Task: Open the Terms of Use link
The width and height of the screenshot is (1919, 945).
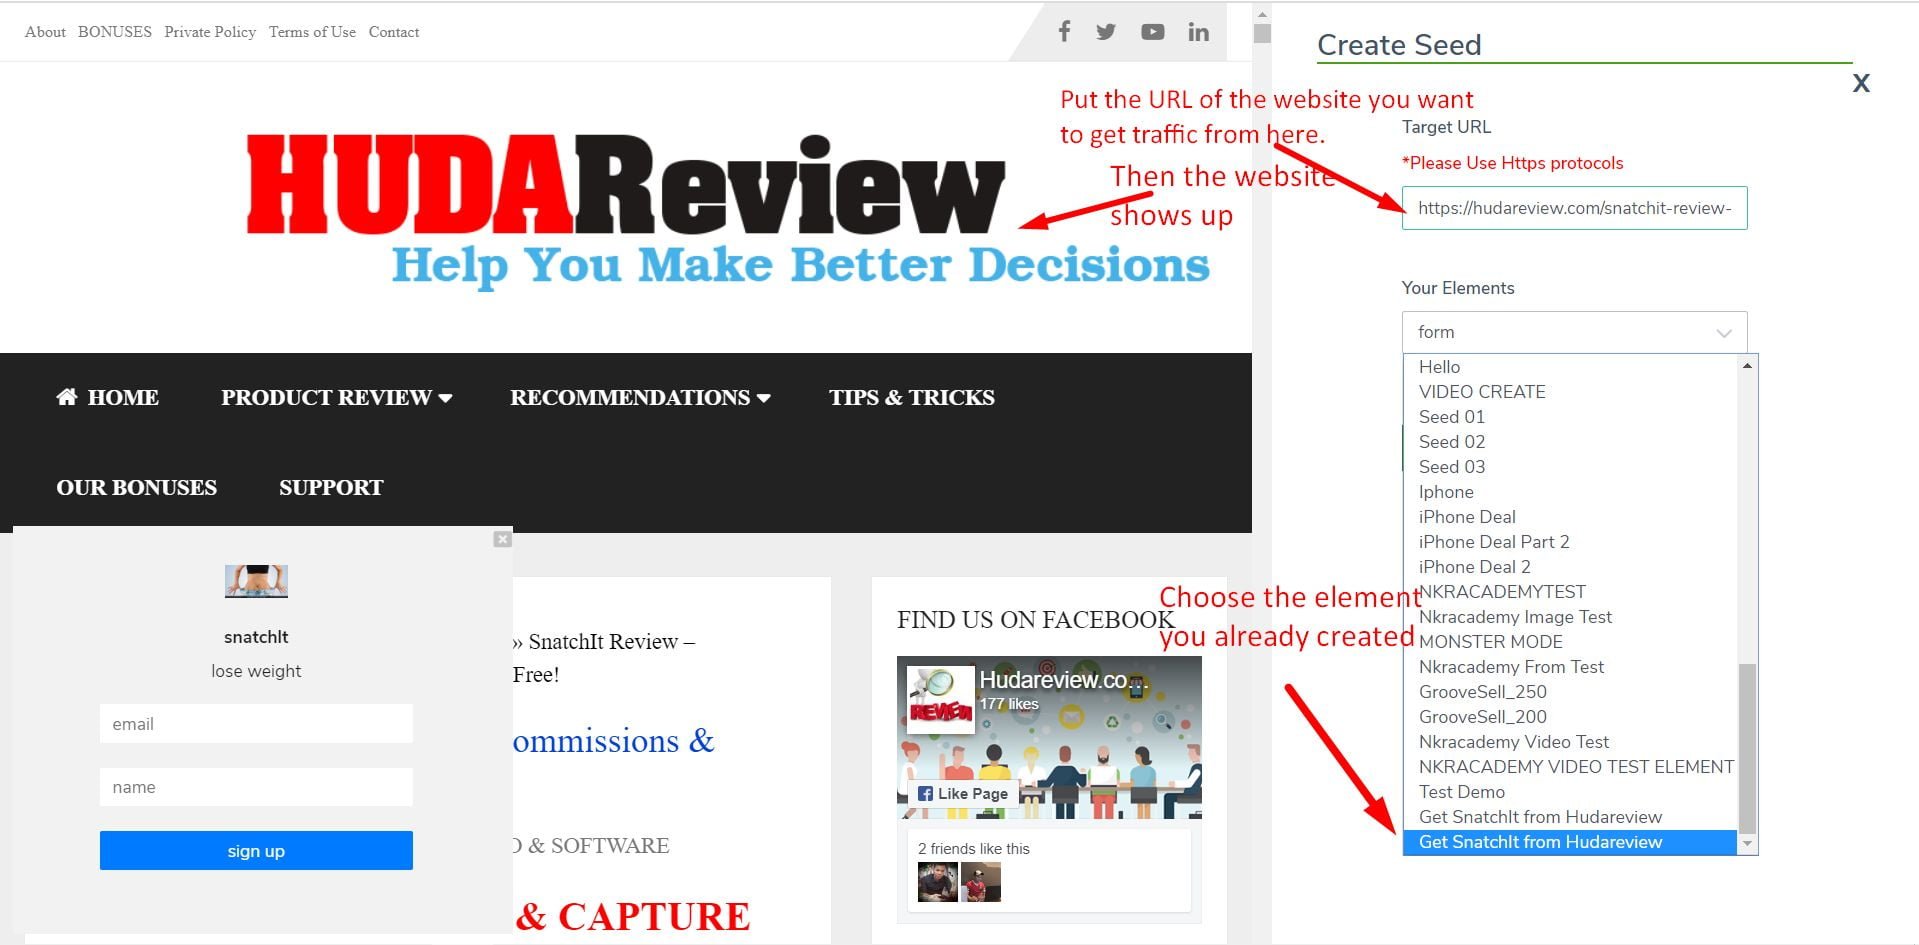Action: 312,32
